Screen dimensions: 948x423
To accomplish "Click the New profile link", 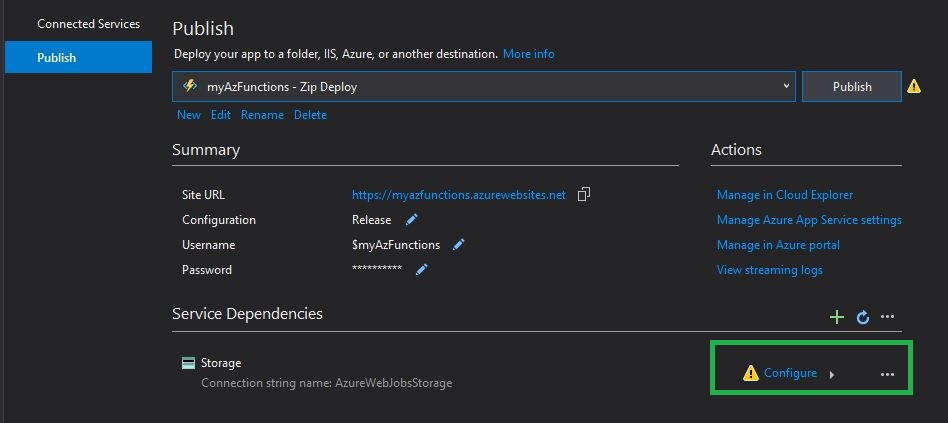I will click(x=189, y=115).
